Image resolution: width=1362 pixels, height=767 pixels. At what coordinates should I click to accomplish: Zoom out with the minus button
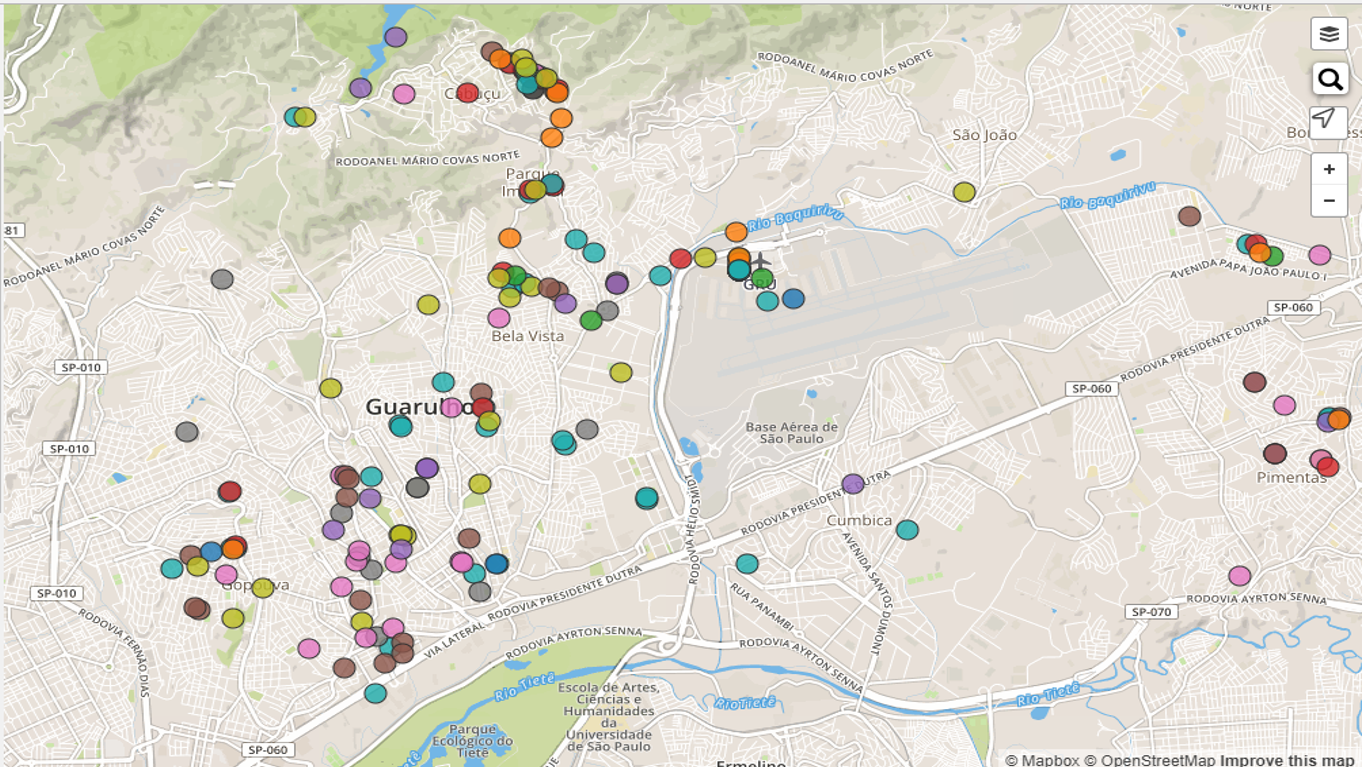click(1328, 200)
